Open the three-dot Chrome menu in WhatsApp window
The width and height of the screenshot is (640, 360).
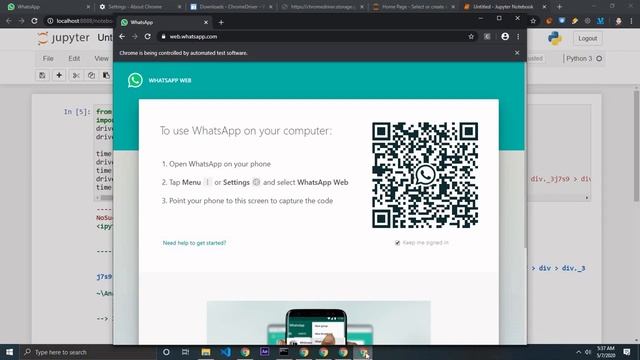(x=518, y=37)
